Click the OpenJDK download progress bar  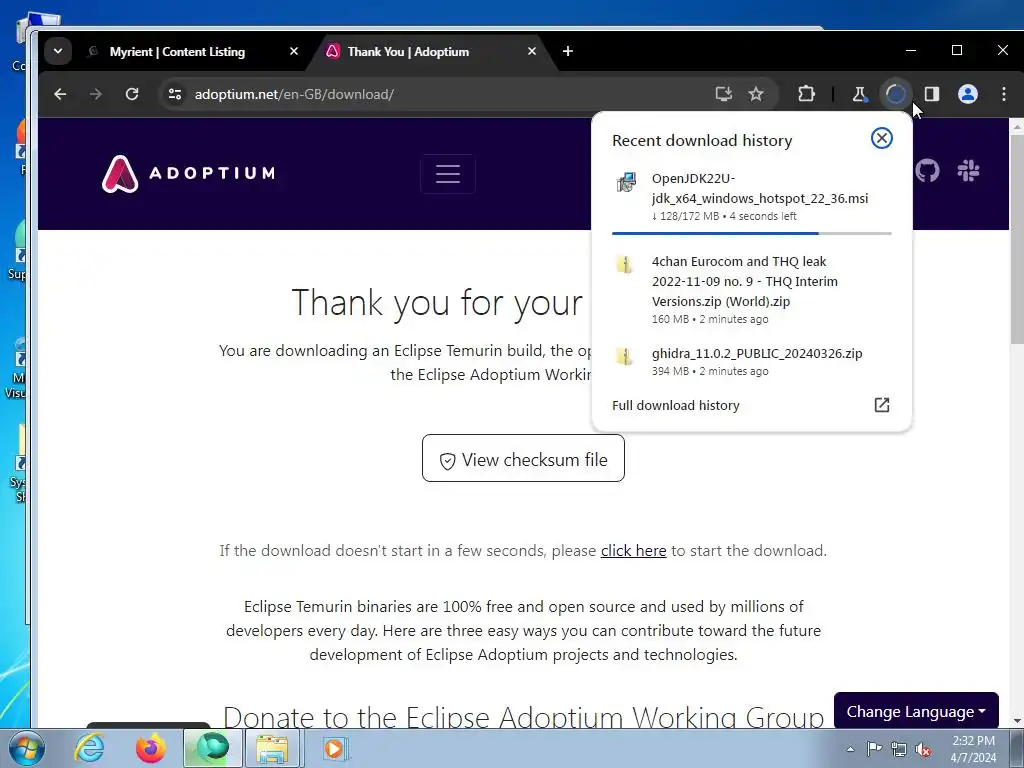click(x=752, y=233)
